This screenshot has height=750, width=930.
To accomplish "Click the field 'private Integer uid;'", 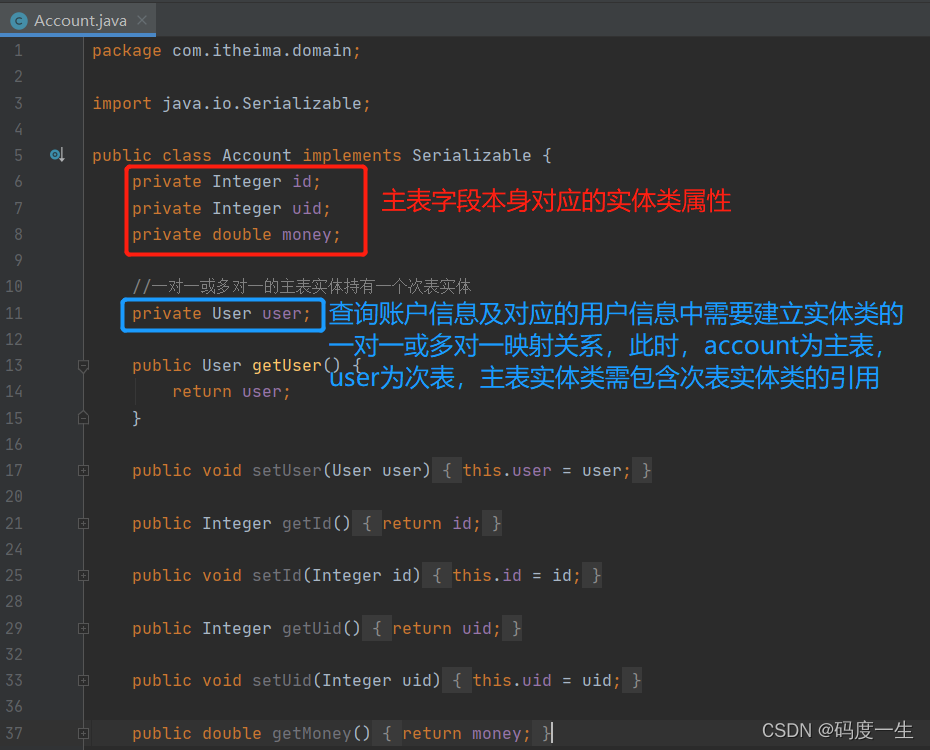I will pos(231,208).
